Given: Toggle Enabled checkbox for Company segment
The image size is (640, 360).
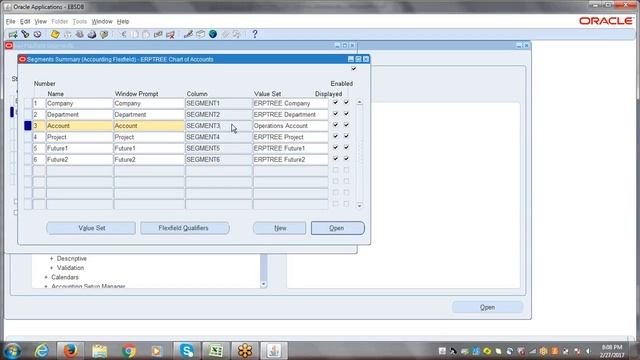Looking at the screenshot, I should pos(346,103).
